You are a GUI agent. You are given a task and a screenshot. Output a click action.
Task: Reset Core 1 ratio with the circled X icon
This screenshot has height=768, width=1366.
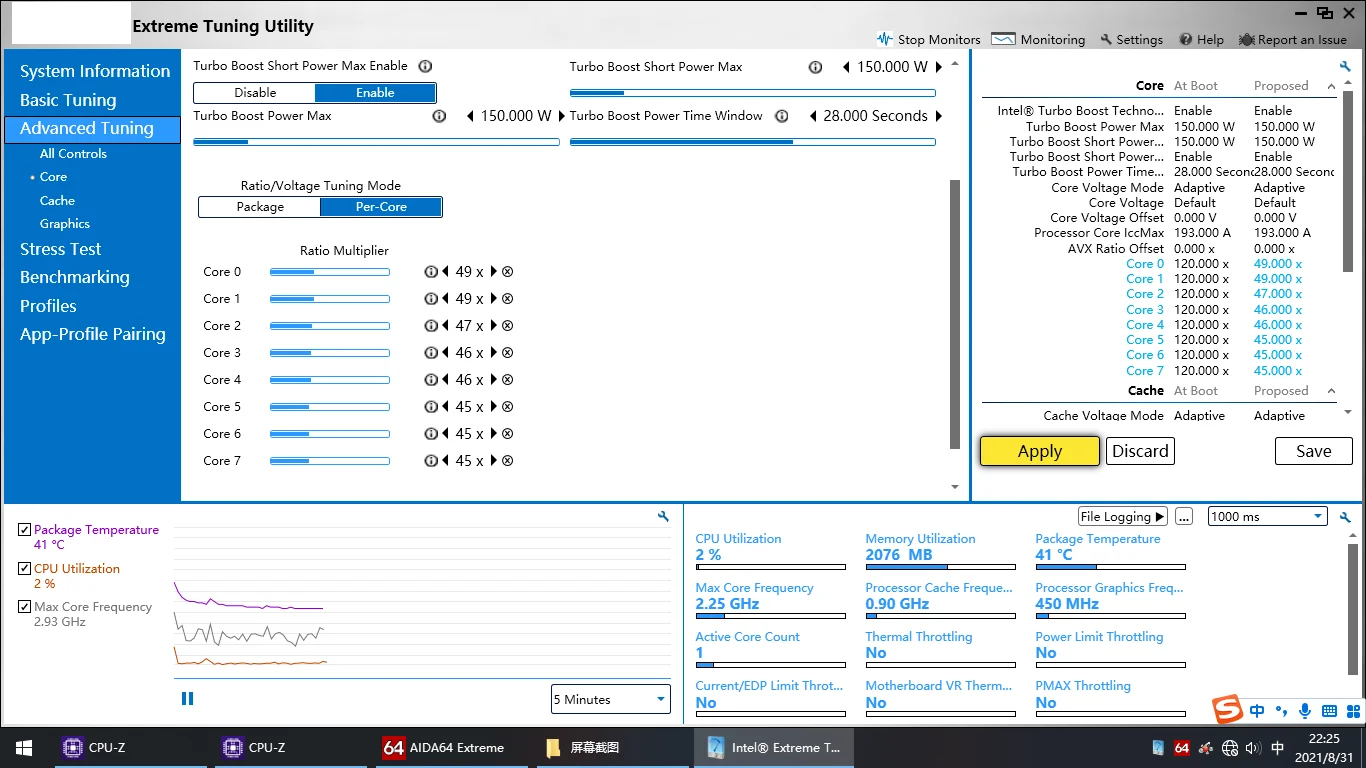click(507, 299)
